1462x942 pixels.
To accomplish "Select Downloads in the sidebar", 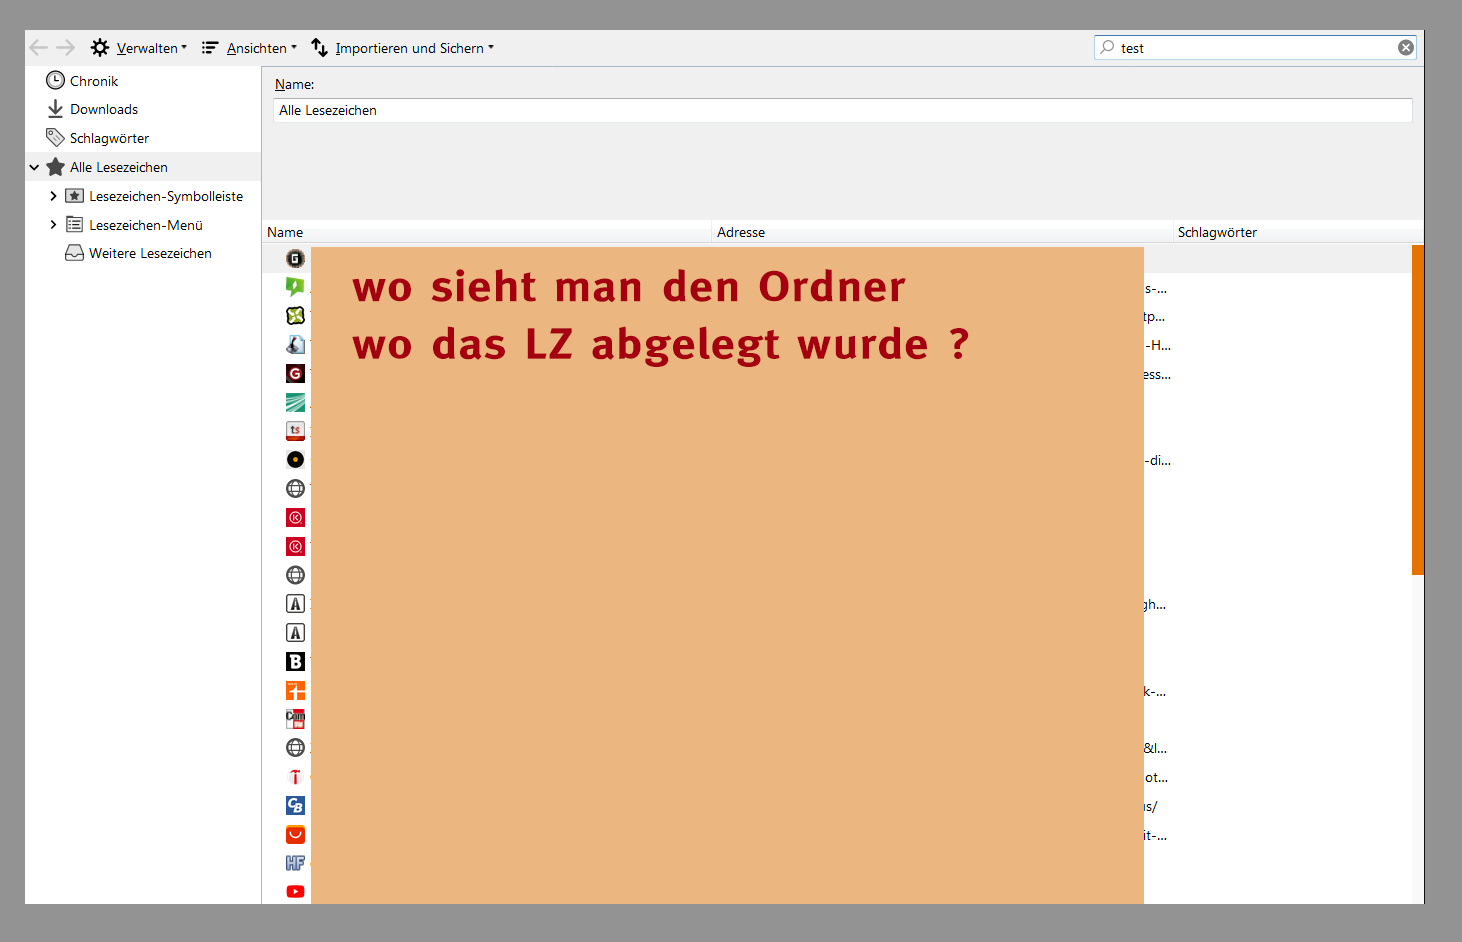I will tap(104, 109).
